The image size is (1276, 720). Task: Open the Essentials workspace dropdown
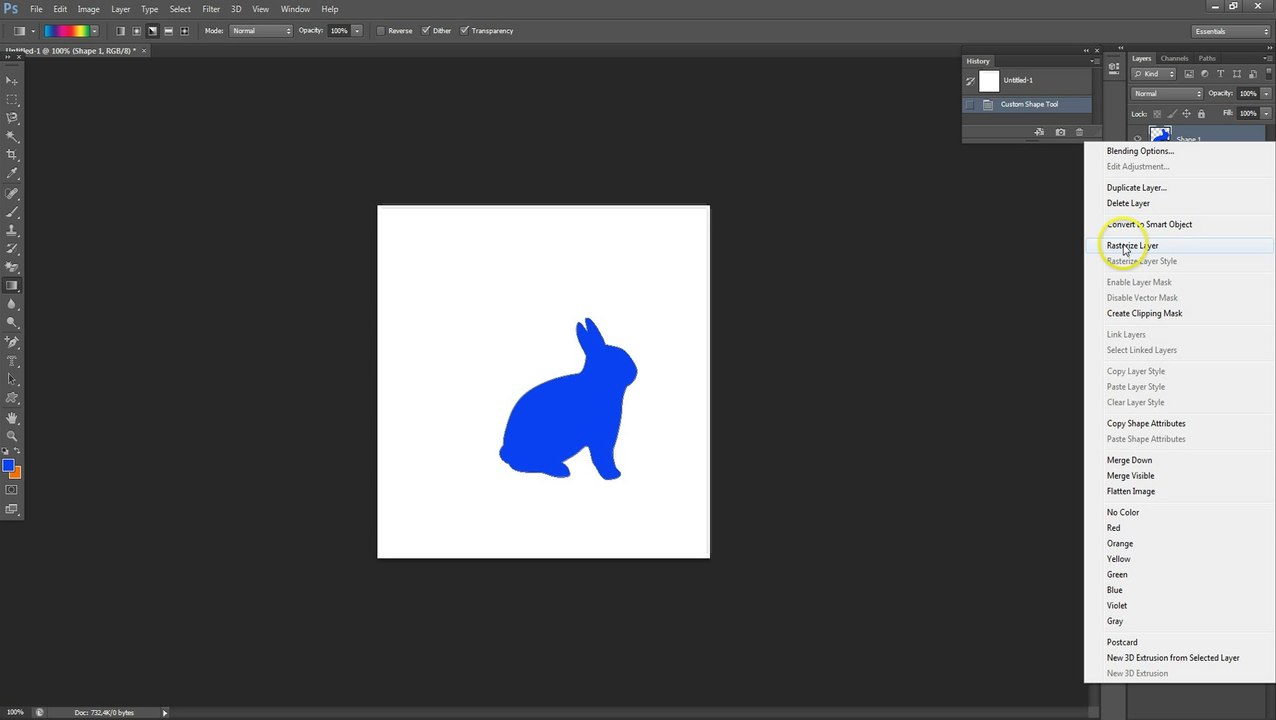coord(1230,31)
